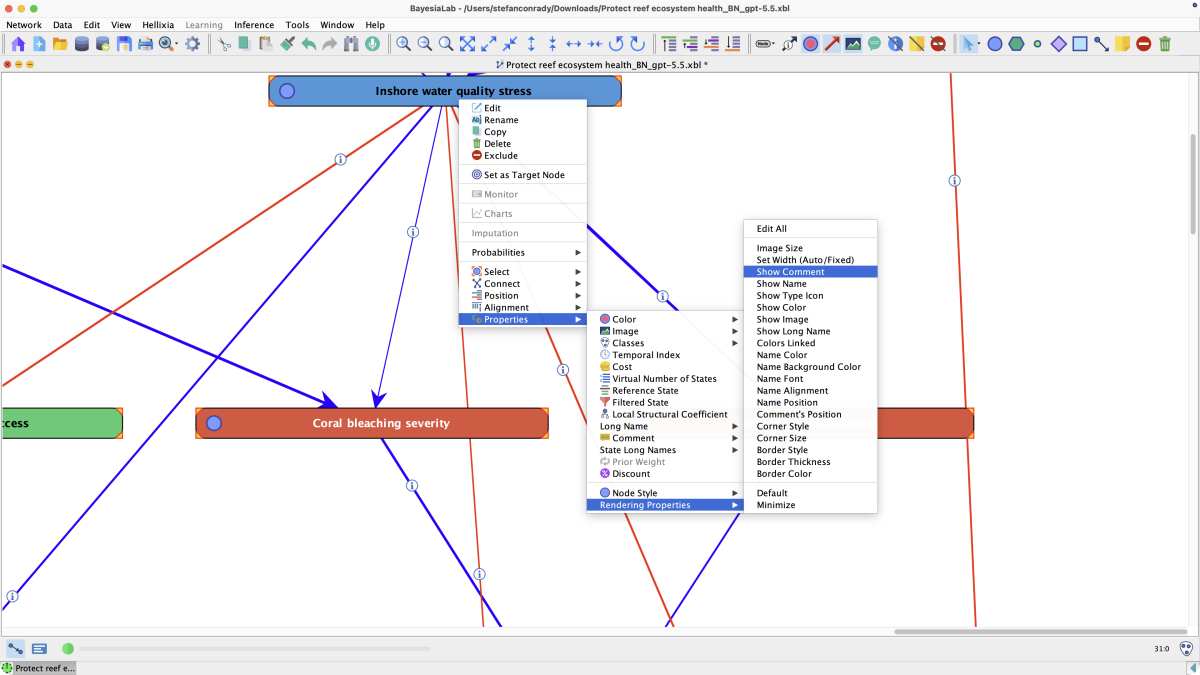Toggle the red arrow arc display button
Screen dimensions: 1200x675
pyautogui.click(x=832, y=44)
